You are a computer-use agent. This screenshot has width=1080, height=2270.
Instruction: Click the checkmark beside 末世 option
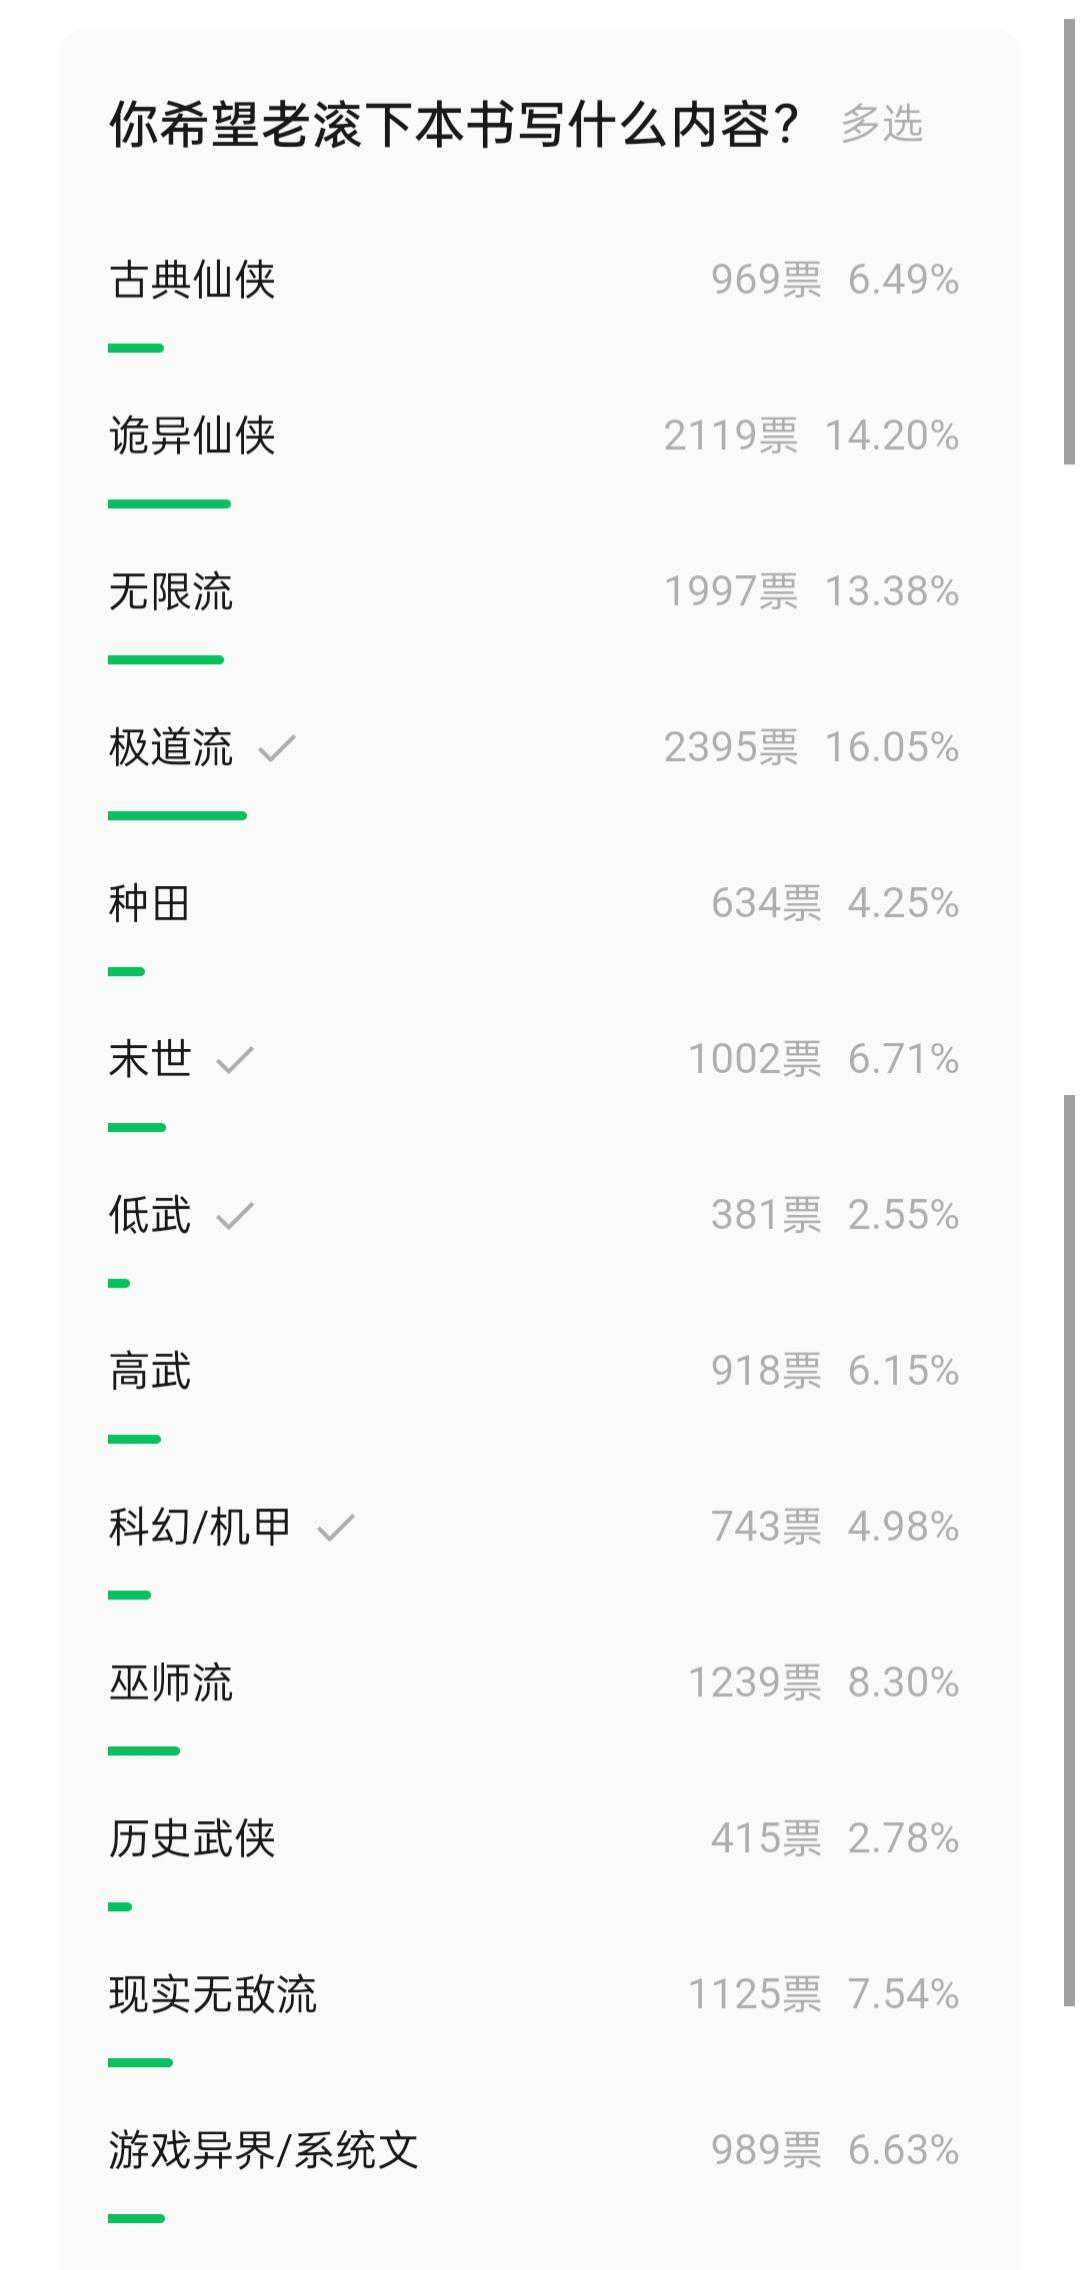235,1060
